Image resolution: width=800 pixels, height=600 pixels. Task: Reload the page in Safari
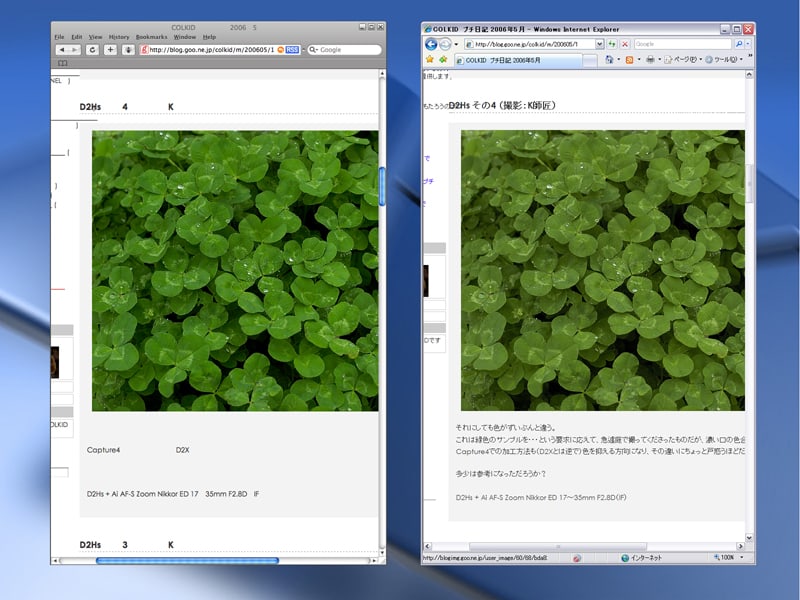(x=92, y=49)
